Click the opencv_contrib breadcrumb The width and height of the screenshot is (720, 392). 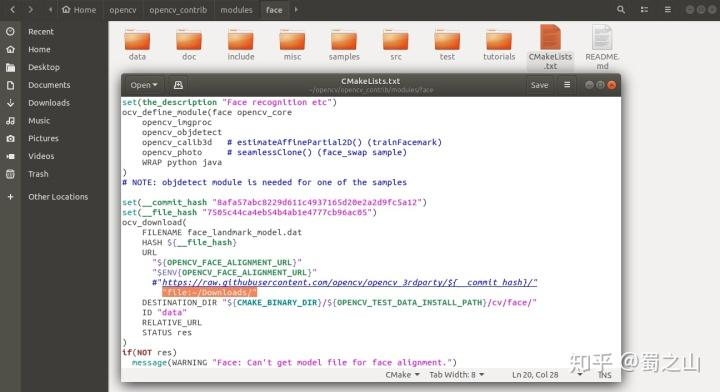[x=178, y=10]
